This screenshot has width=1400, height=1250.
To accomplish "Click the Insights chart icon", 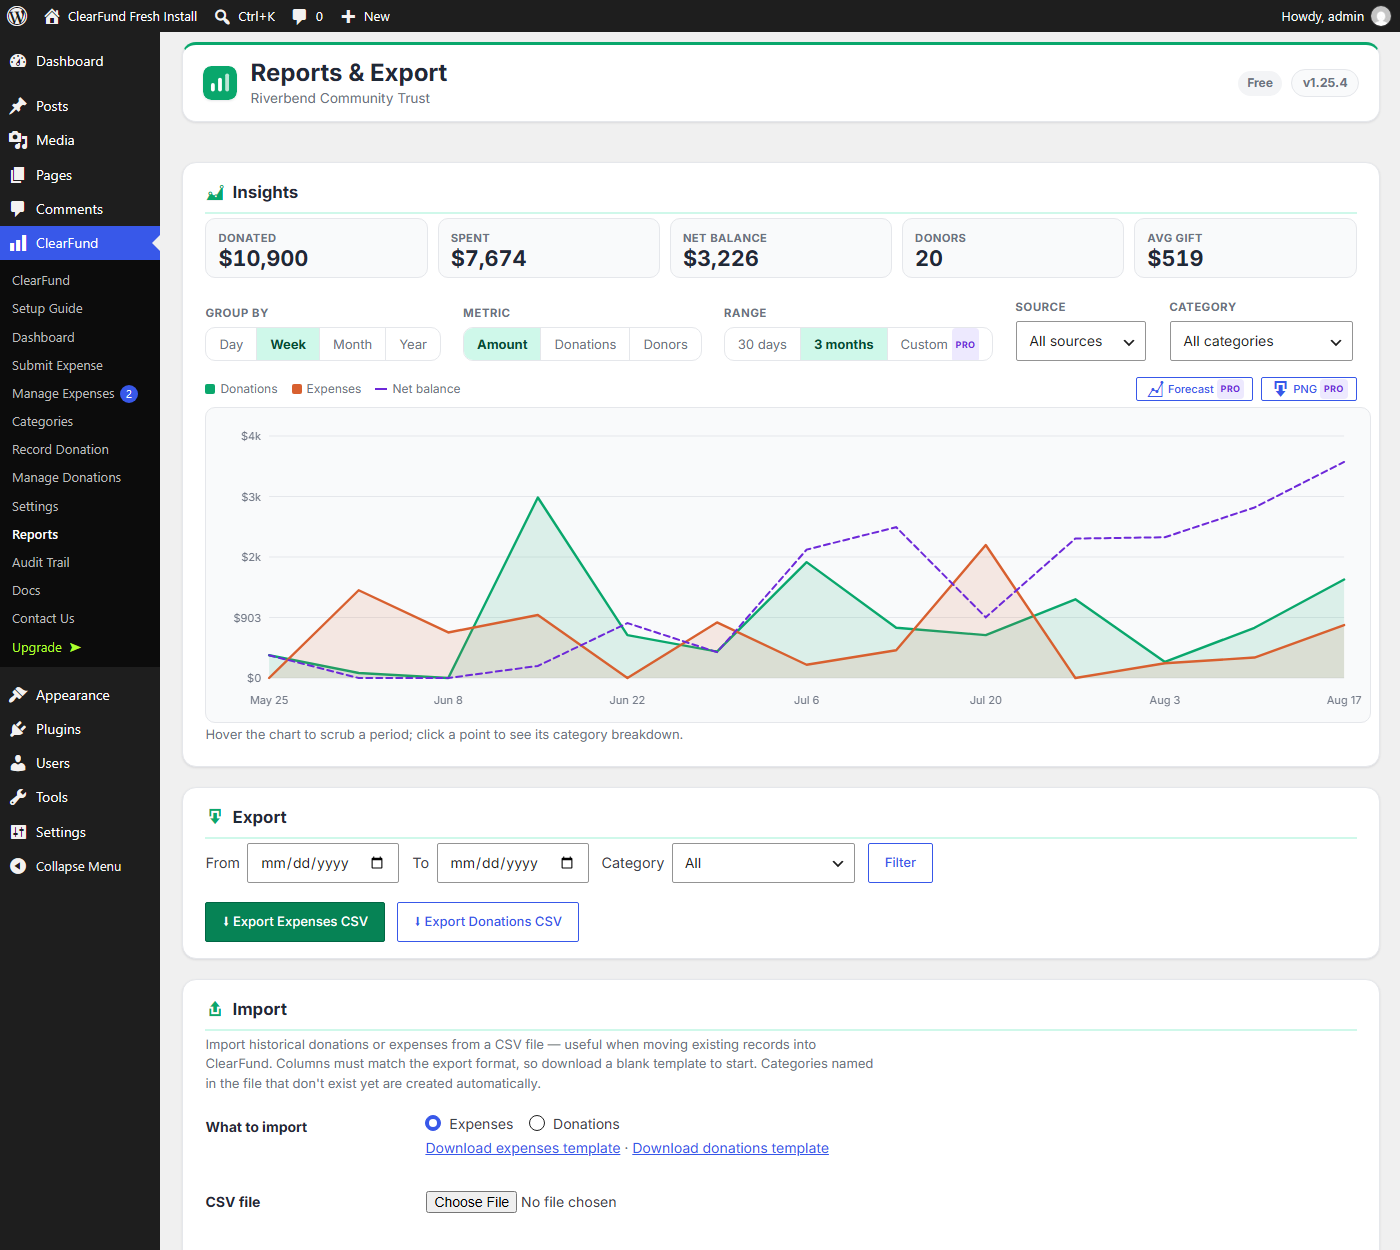I will (x=215, y=192).
